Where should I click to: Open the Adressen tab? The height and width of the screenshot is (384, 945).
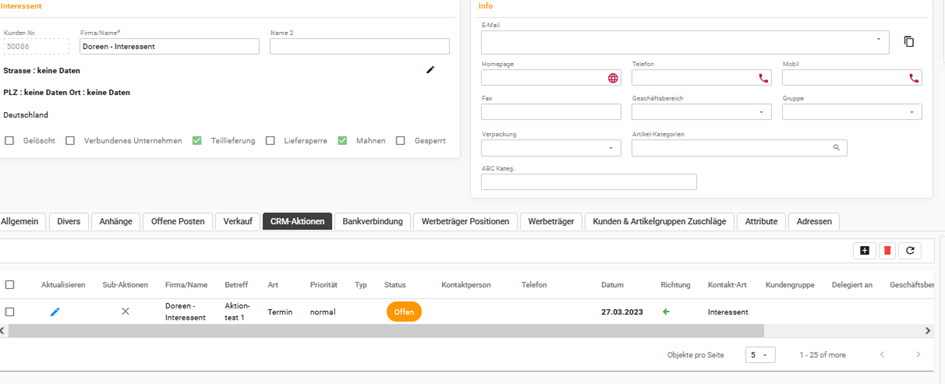click(814, 221)
